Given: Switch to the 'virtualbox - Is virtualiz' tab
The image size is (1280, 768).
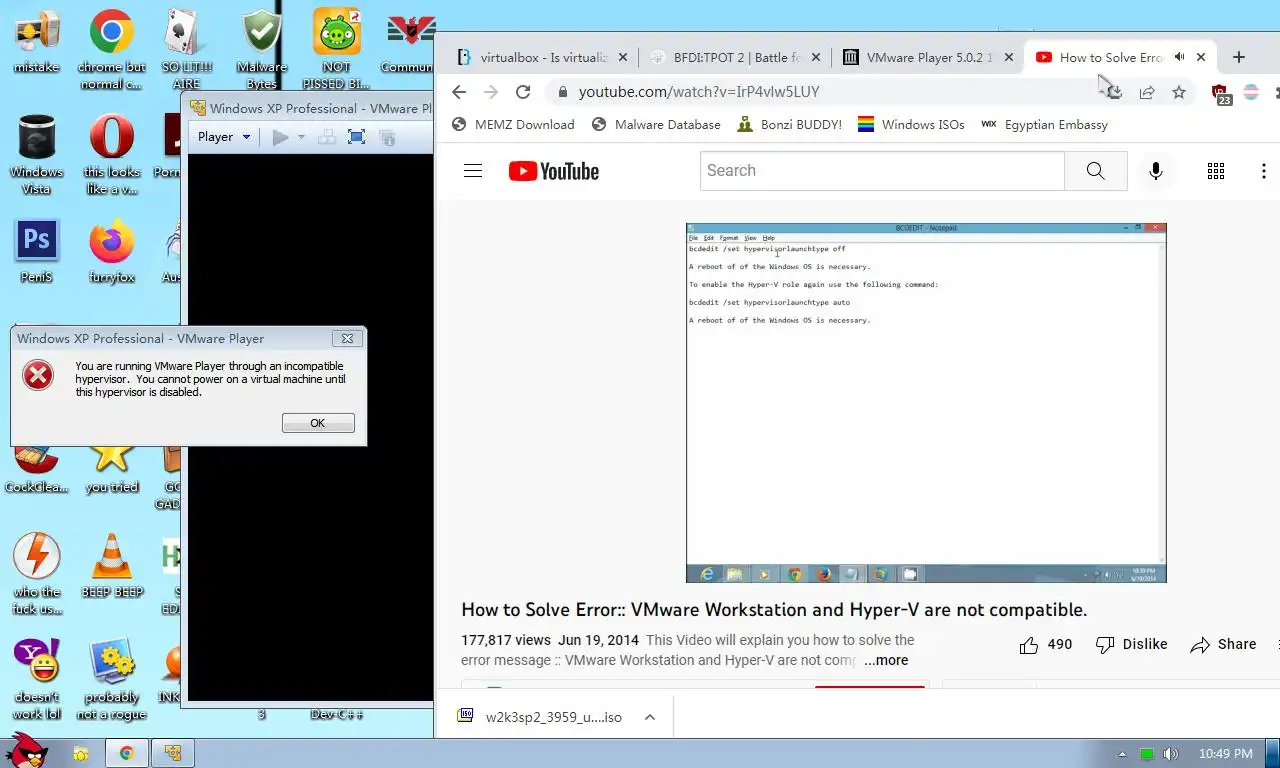Looking at the screenshot, I should [x=543, y=57].
